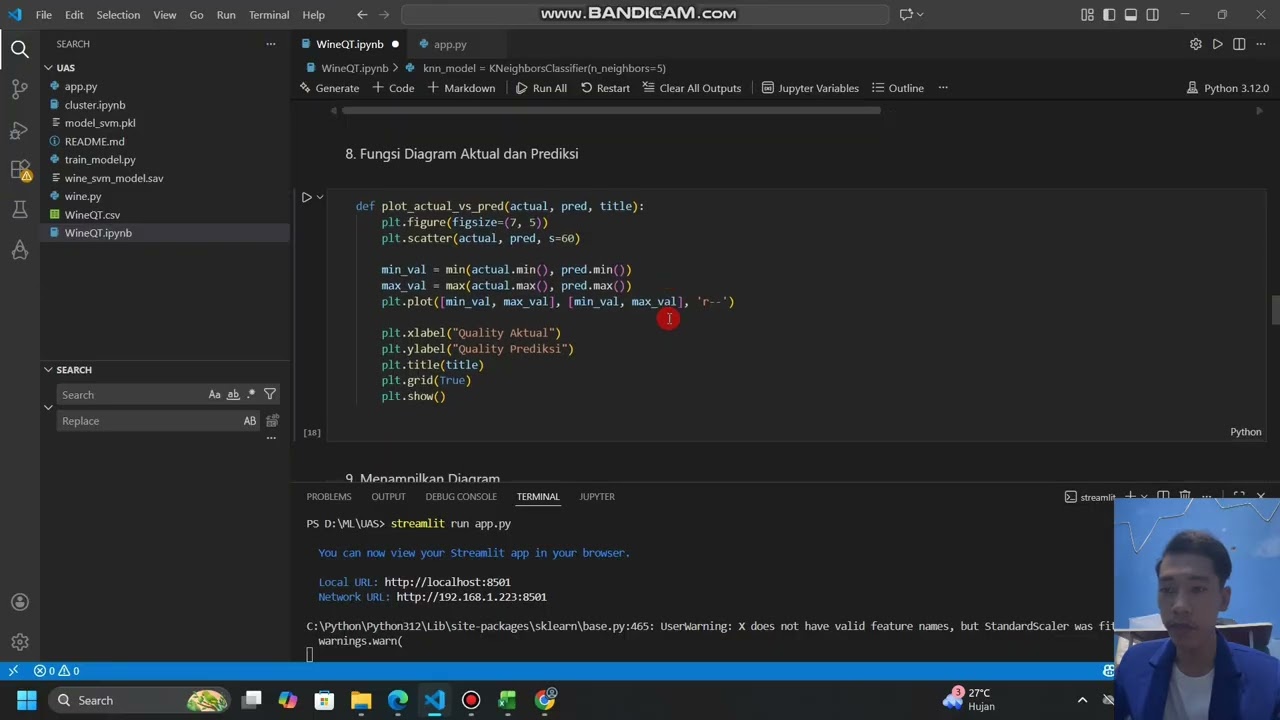Open wine_svm_model.sav in the explorer

[113, 178]
